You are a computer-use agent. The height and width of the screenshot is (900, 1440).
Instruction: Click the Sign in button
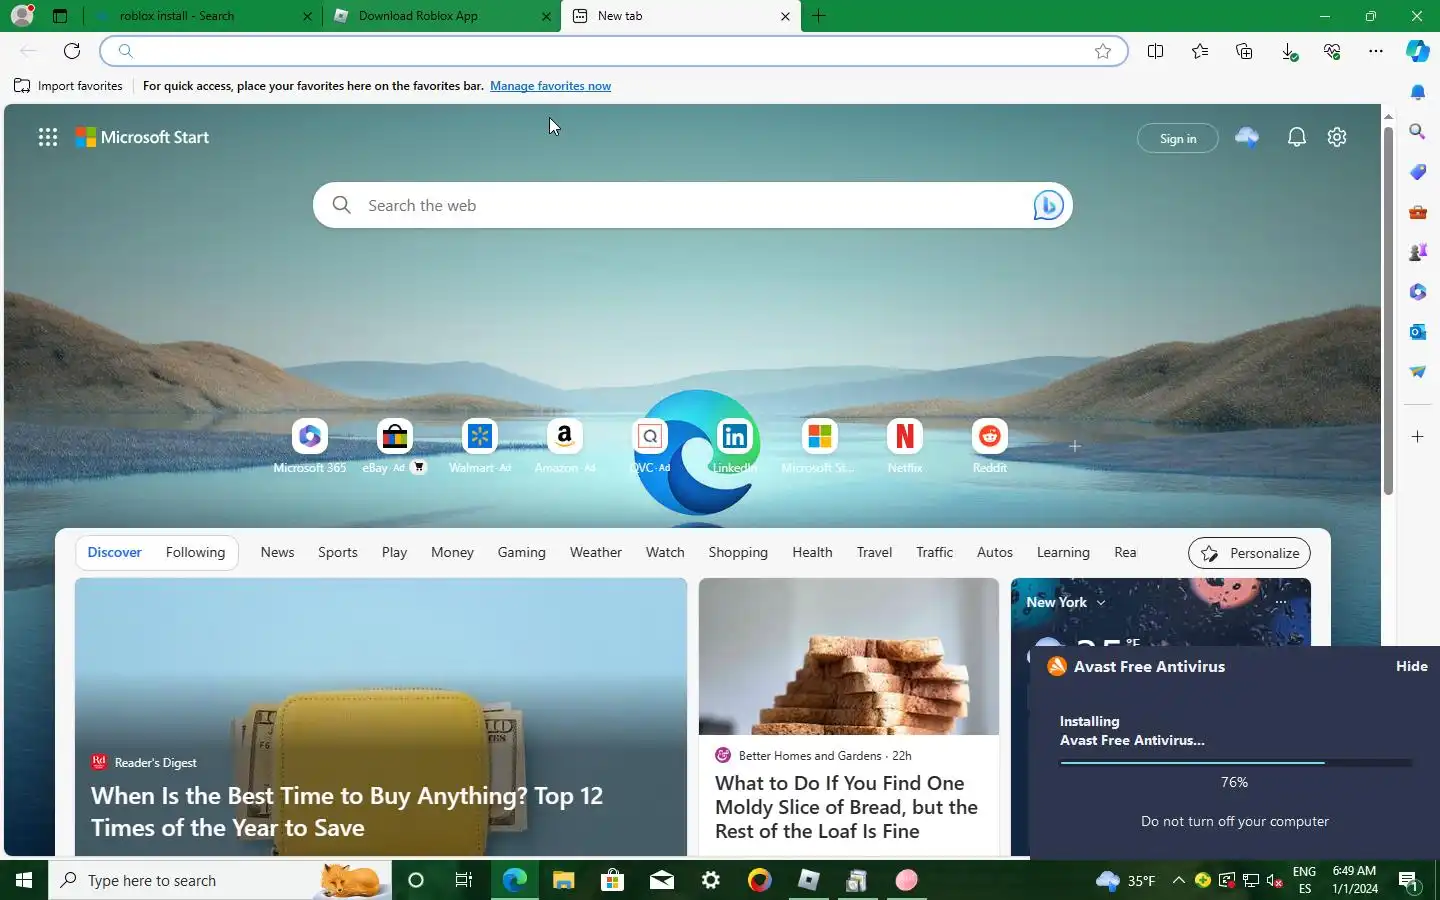pos(1177,138)
